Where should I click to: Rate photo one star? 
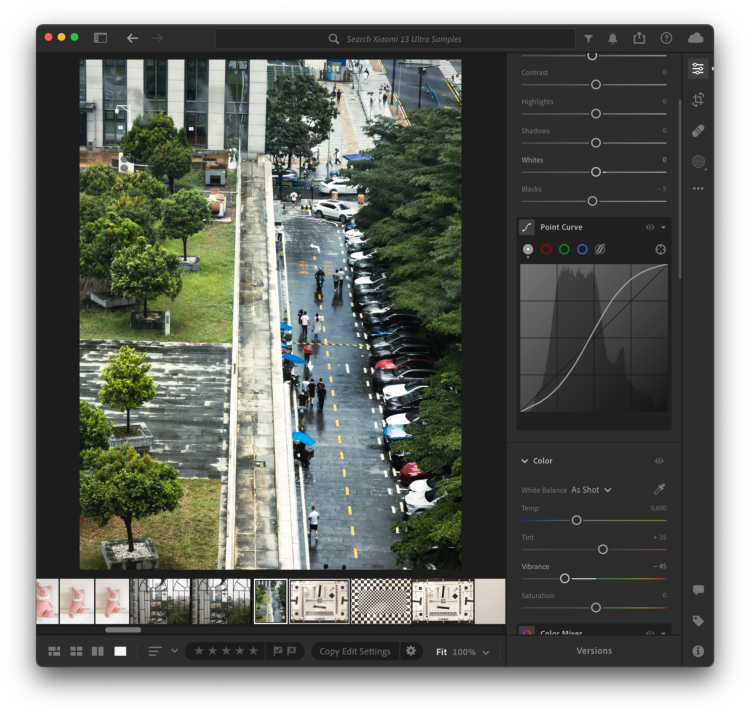[x=199, y=651]
